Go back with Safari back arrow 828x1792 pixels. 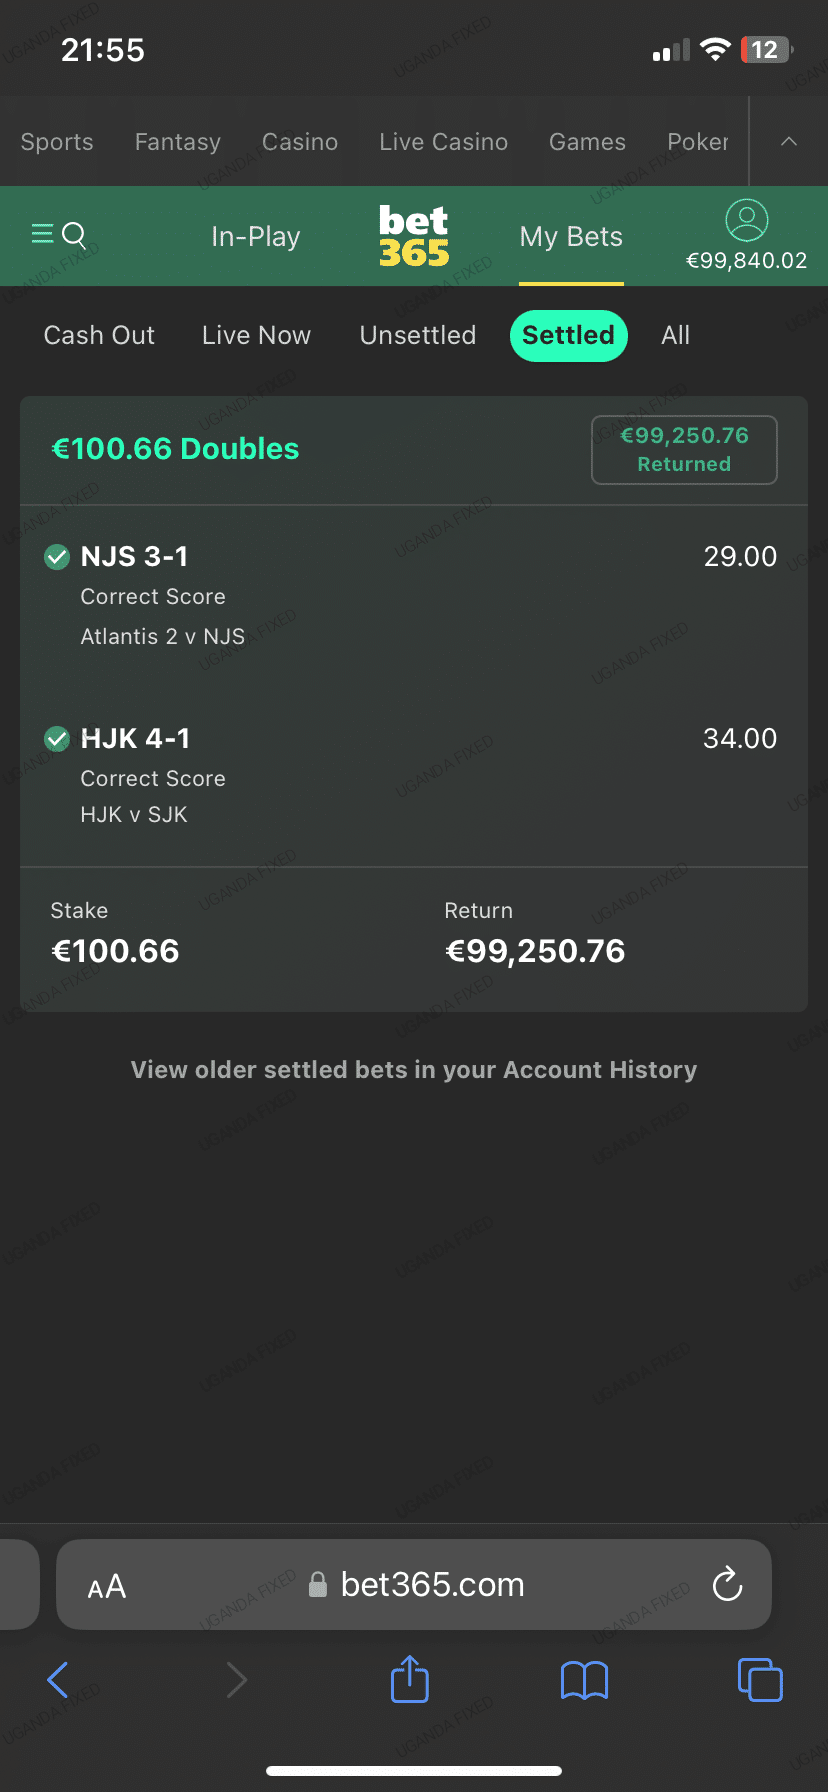58,1680
